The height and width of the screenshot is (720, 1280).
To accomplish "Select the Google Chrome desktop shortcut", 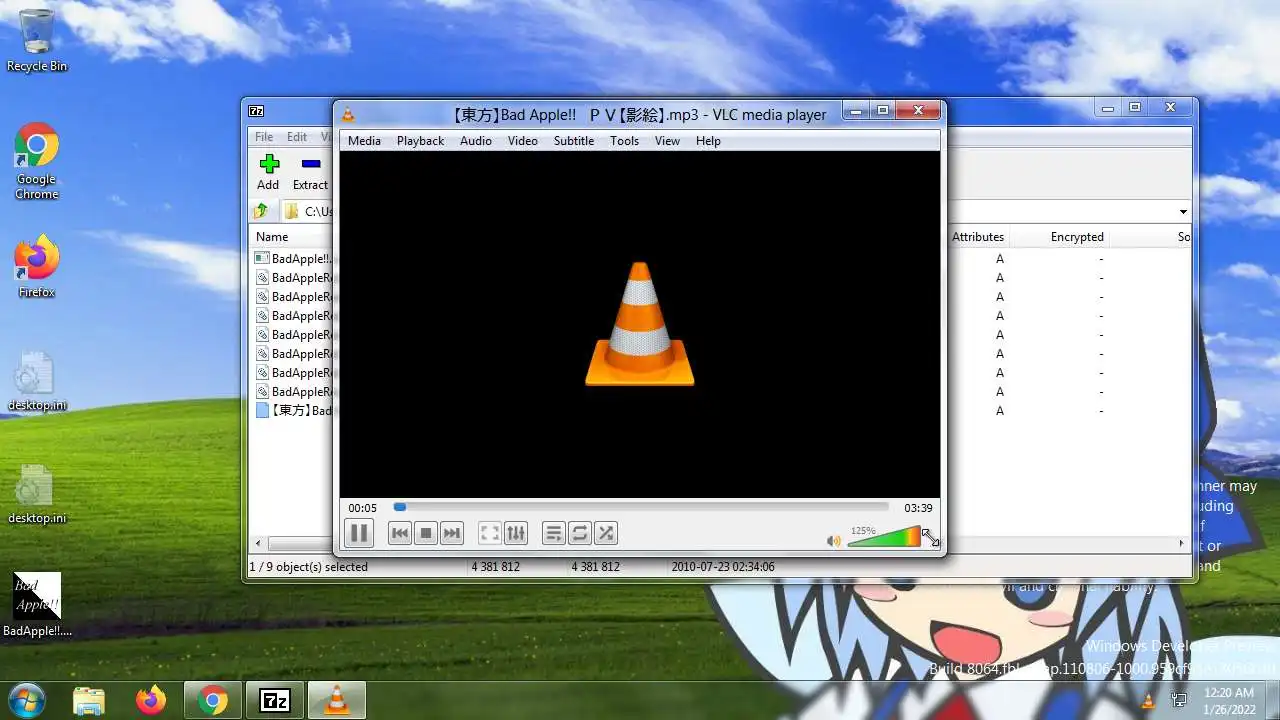I will click(37, 162).
